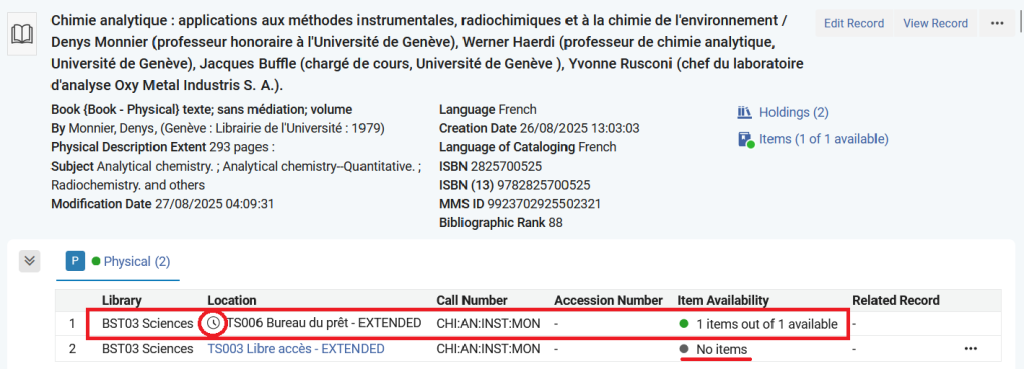Click green availability dot in row 1
The image size is (1024, 369).
[x=684, y=323]
